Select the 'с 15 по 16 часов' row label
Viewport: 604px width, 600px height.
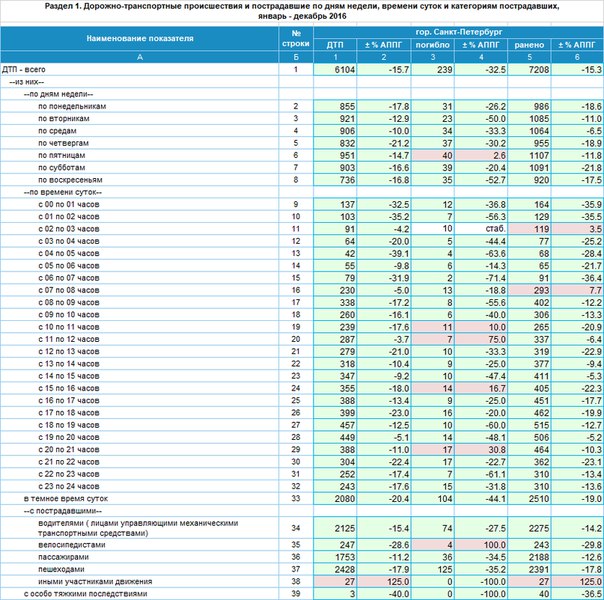(69, 389)
